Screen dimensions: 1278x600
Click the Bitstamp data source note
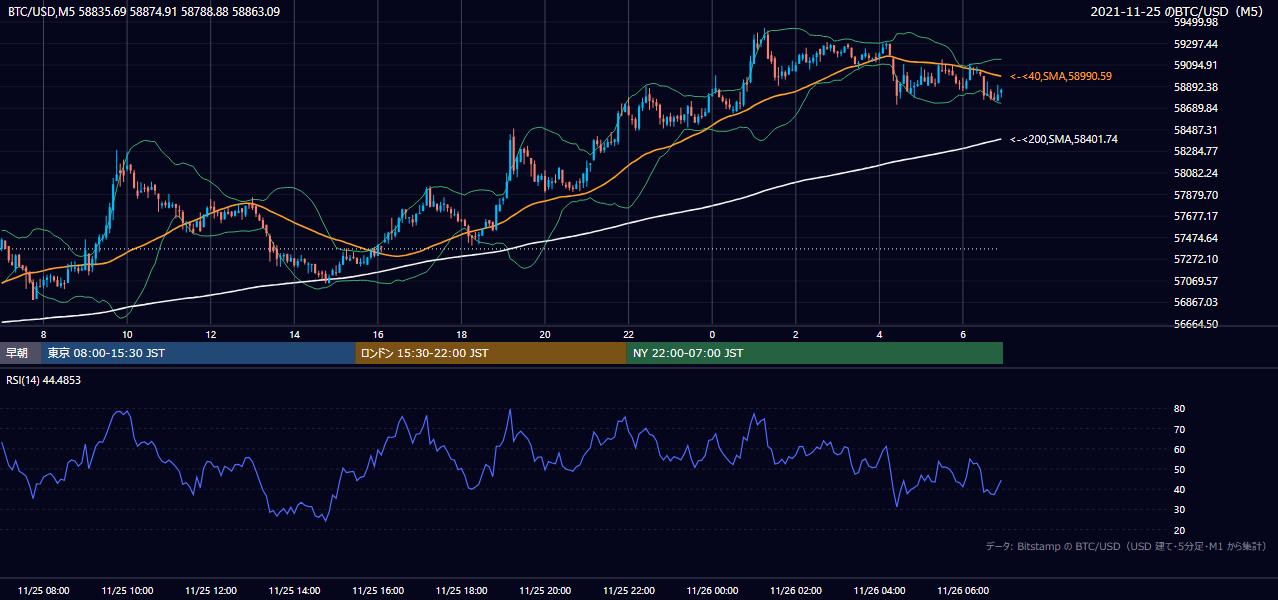pos(1126,546)
